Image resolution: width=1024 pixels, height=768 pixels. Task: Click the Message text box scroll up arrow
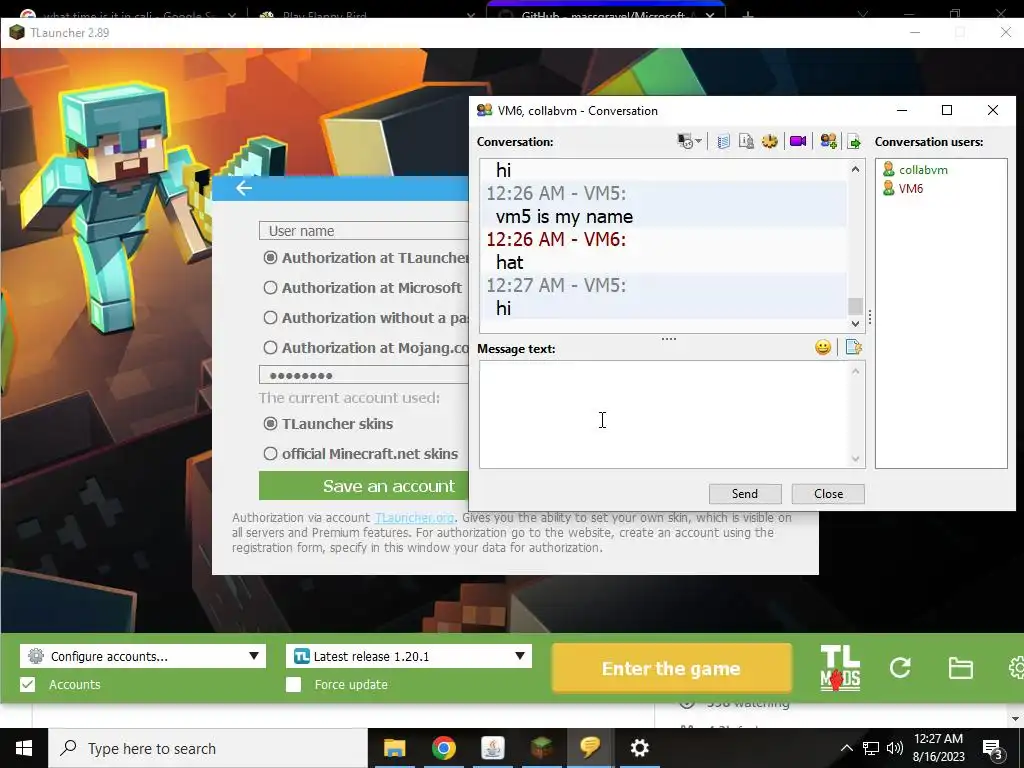[856, 371]
